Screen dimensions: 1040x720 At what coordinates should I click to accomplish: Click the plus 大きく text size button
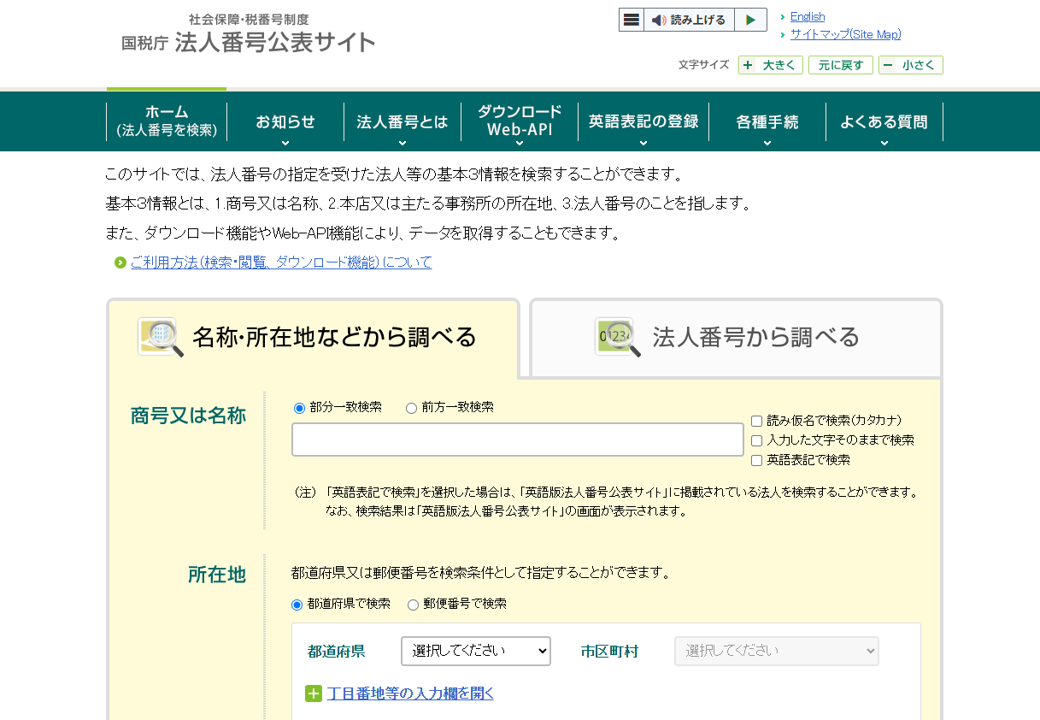[771, 65]
